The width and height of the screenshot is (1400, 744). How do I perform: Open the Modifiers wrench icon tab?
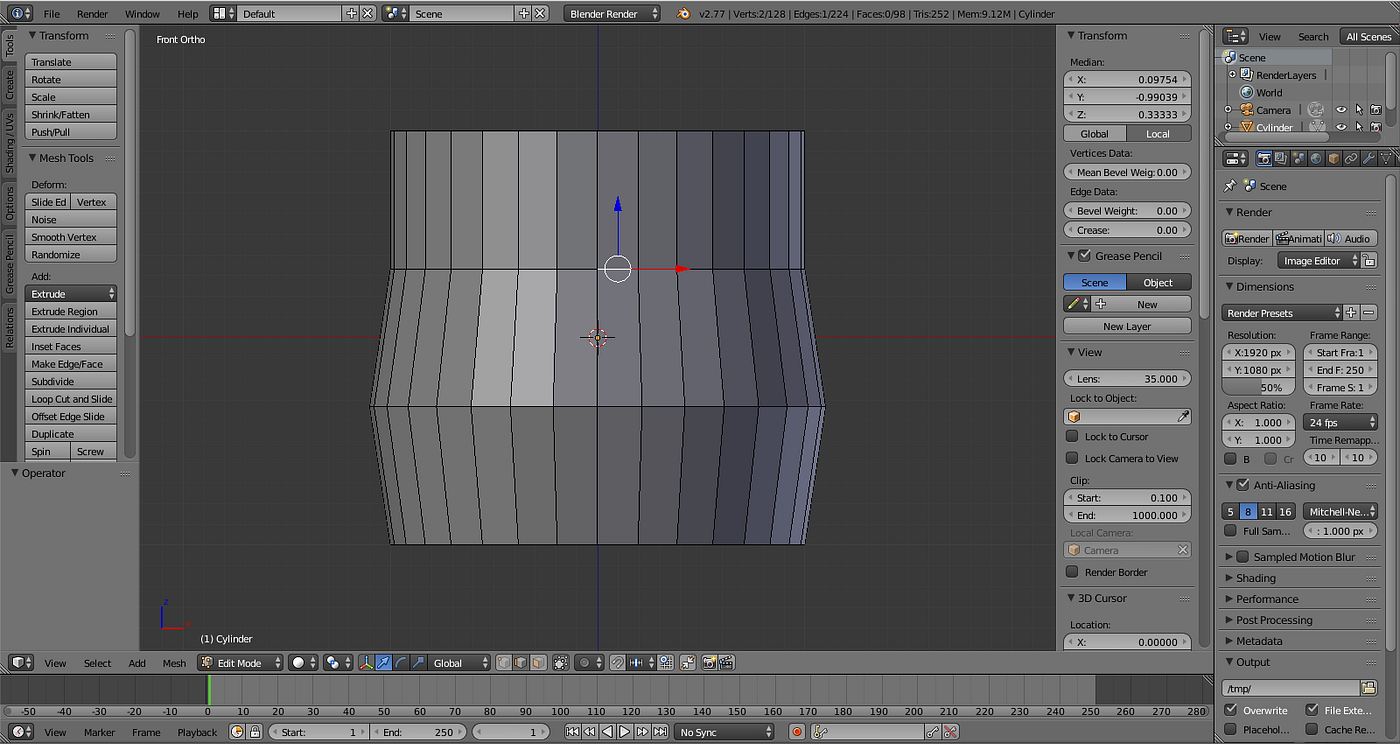[x=1369, y=158]
